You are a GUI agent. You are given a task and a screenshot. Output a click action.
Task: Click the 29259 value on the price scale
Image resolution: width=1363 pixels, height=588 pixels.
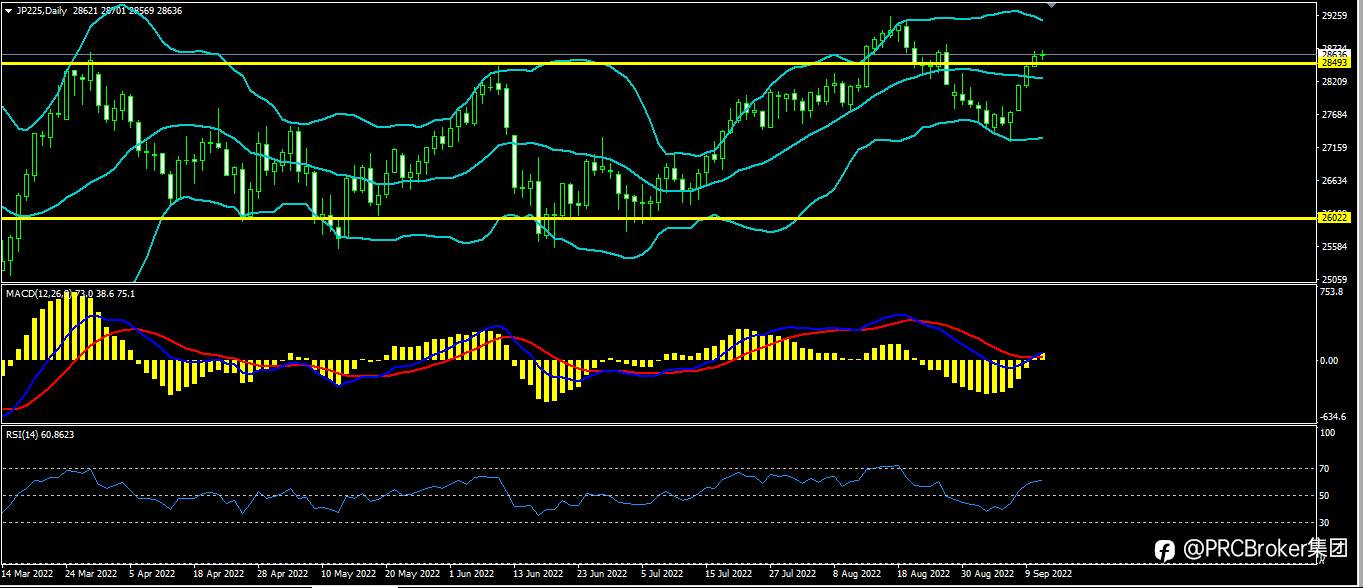click(1335, 16)
